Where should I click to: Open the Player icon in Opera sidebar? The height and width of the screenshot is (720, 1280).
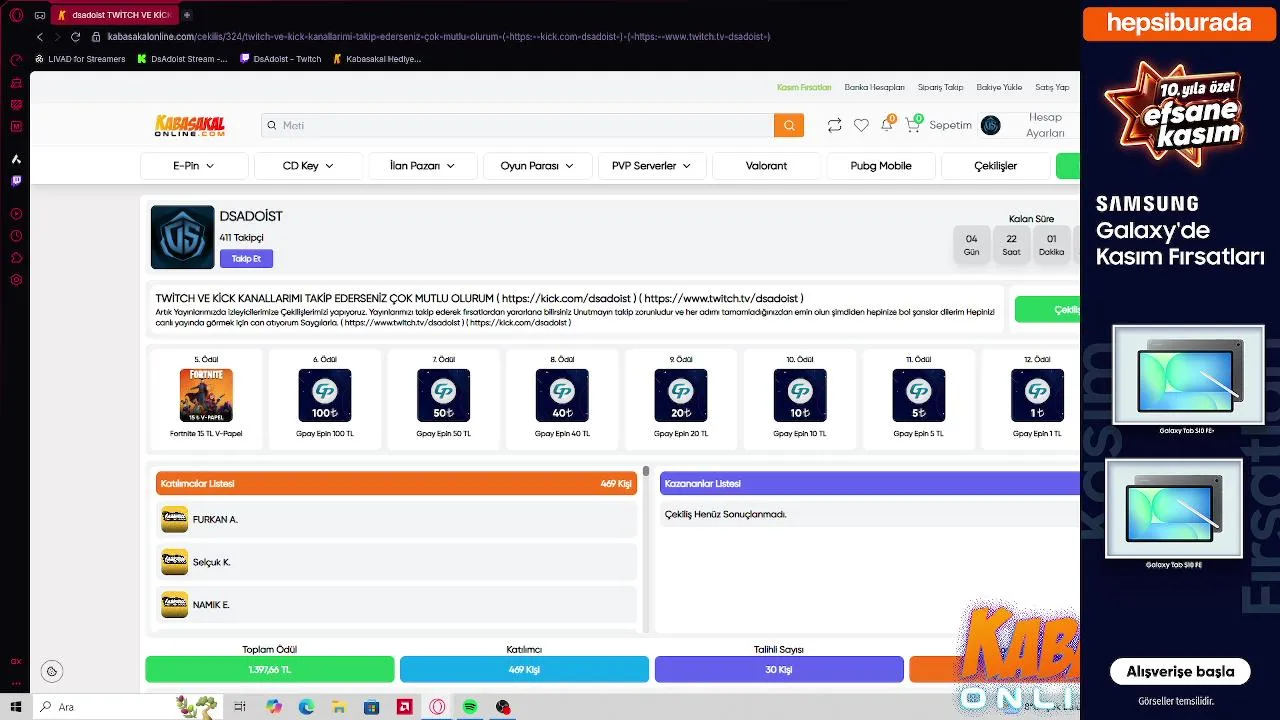click(16, 214)
